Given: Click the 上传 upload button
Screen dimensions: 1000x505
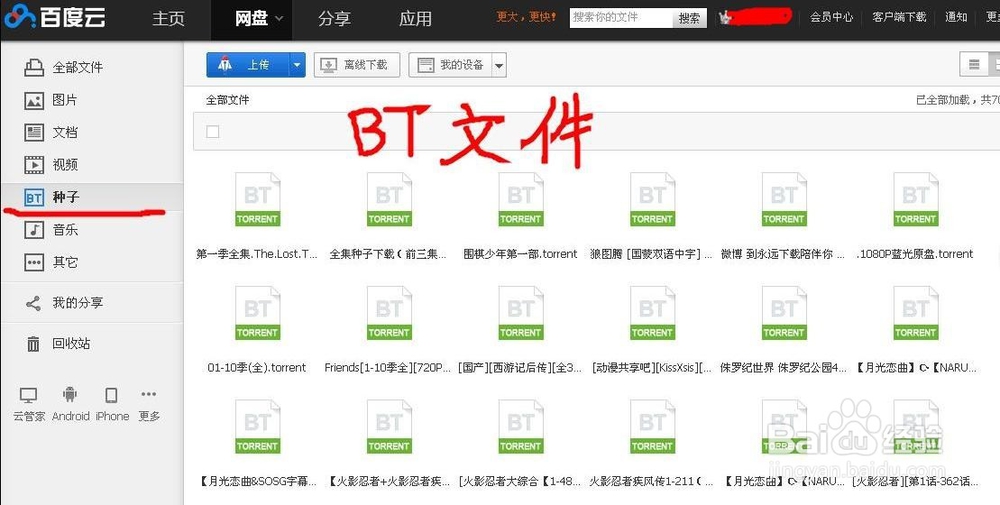Looking at the screenshot, I should click(248, 65).
